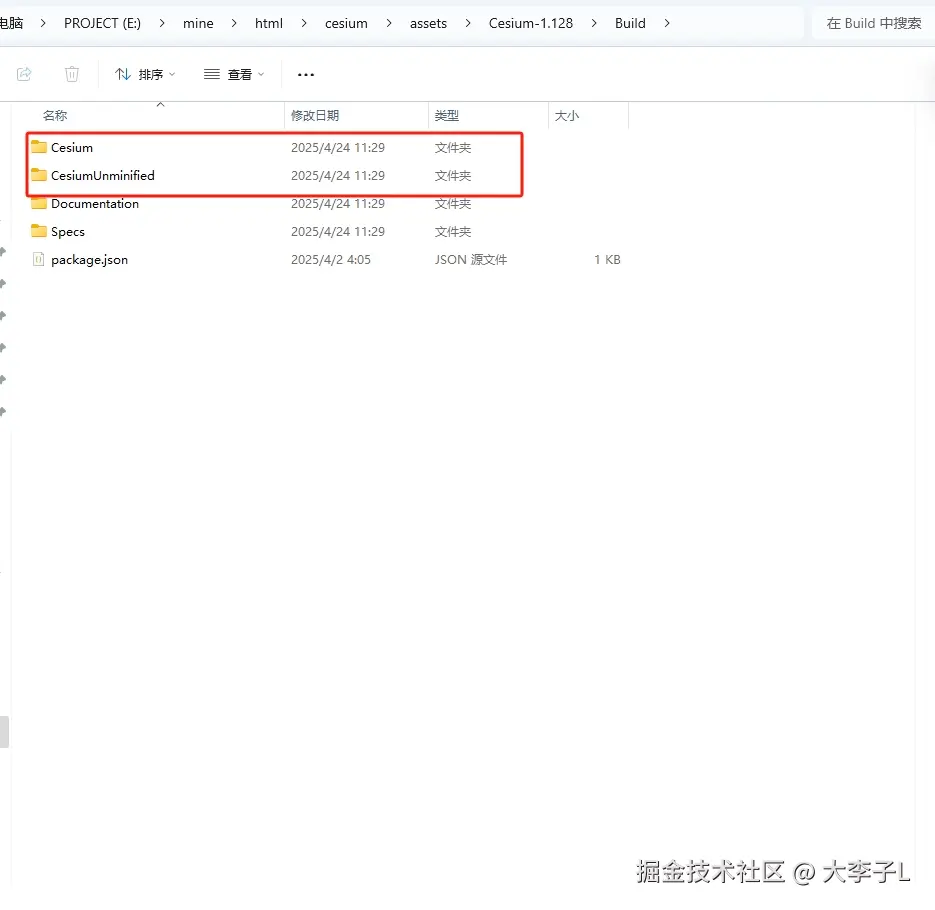Select PROJECT (E:) in the breadcrumb path
The height and width of the screenshot is (910, 935).
pos(101,22)
